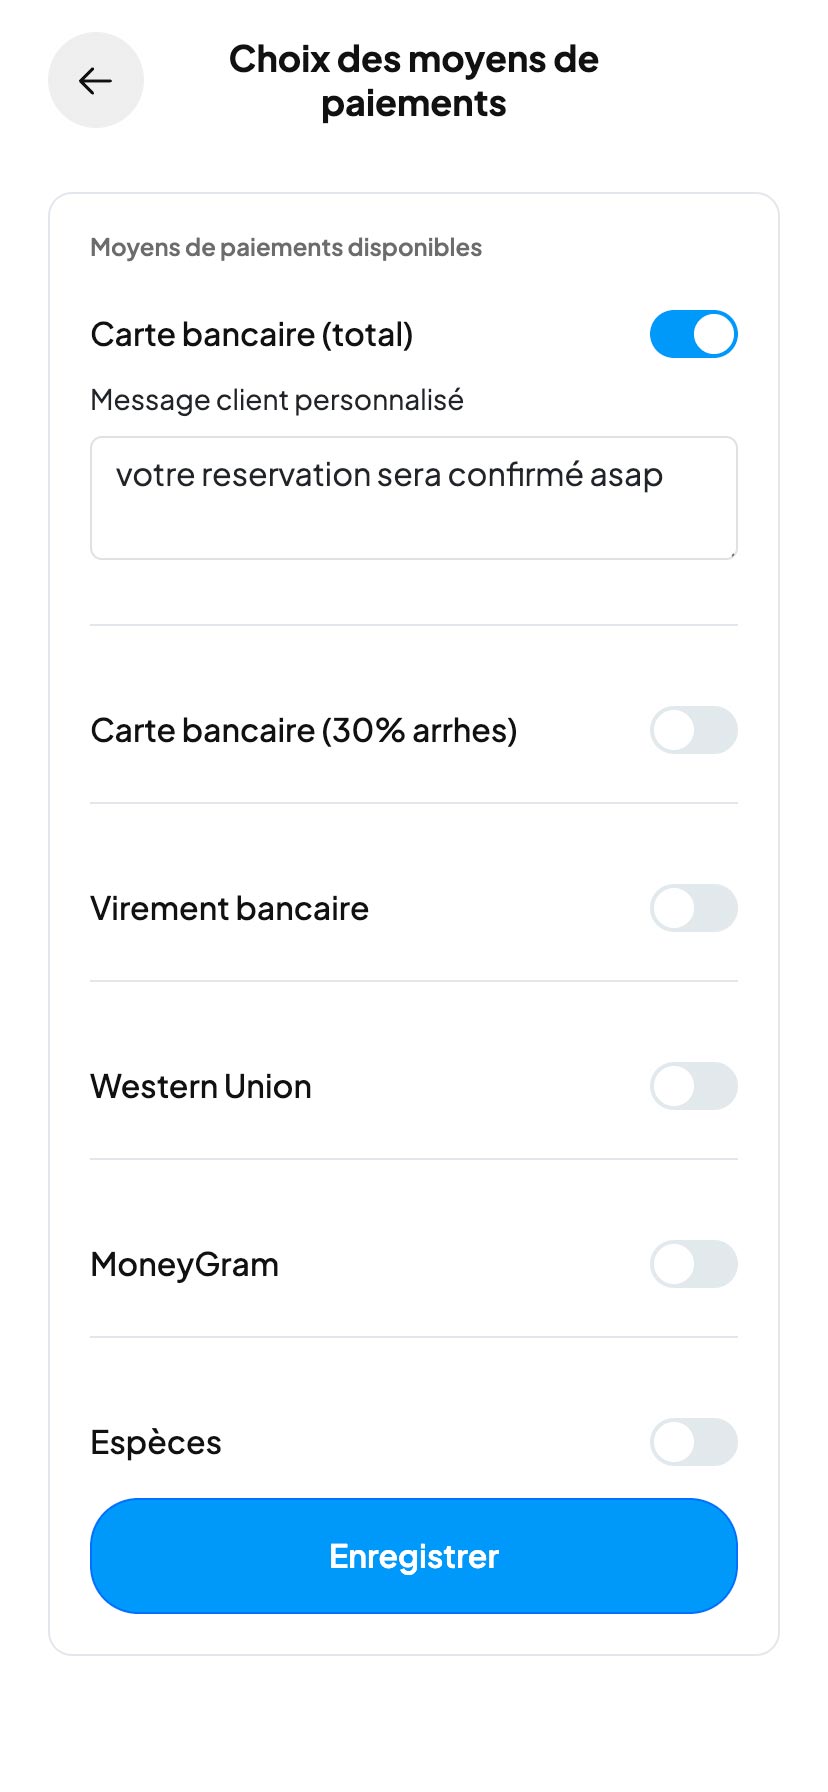Viewport: 828px width, 1792px height.
Task: Enable Carte bancaire (30% arrhes) payment
Action: (x=693, y=730)
